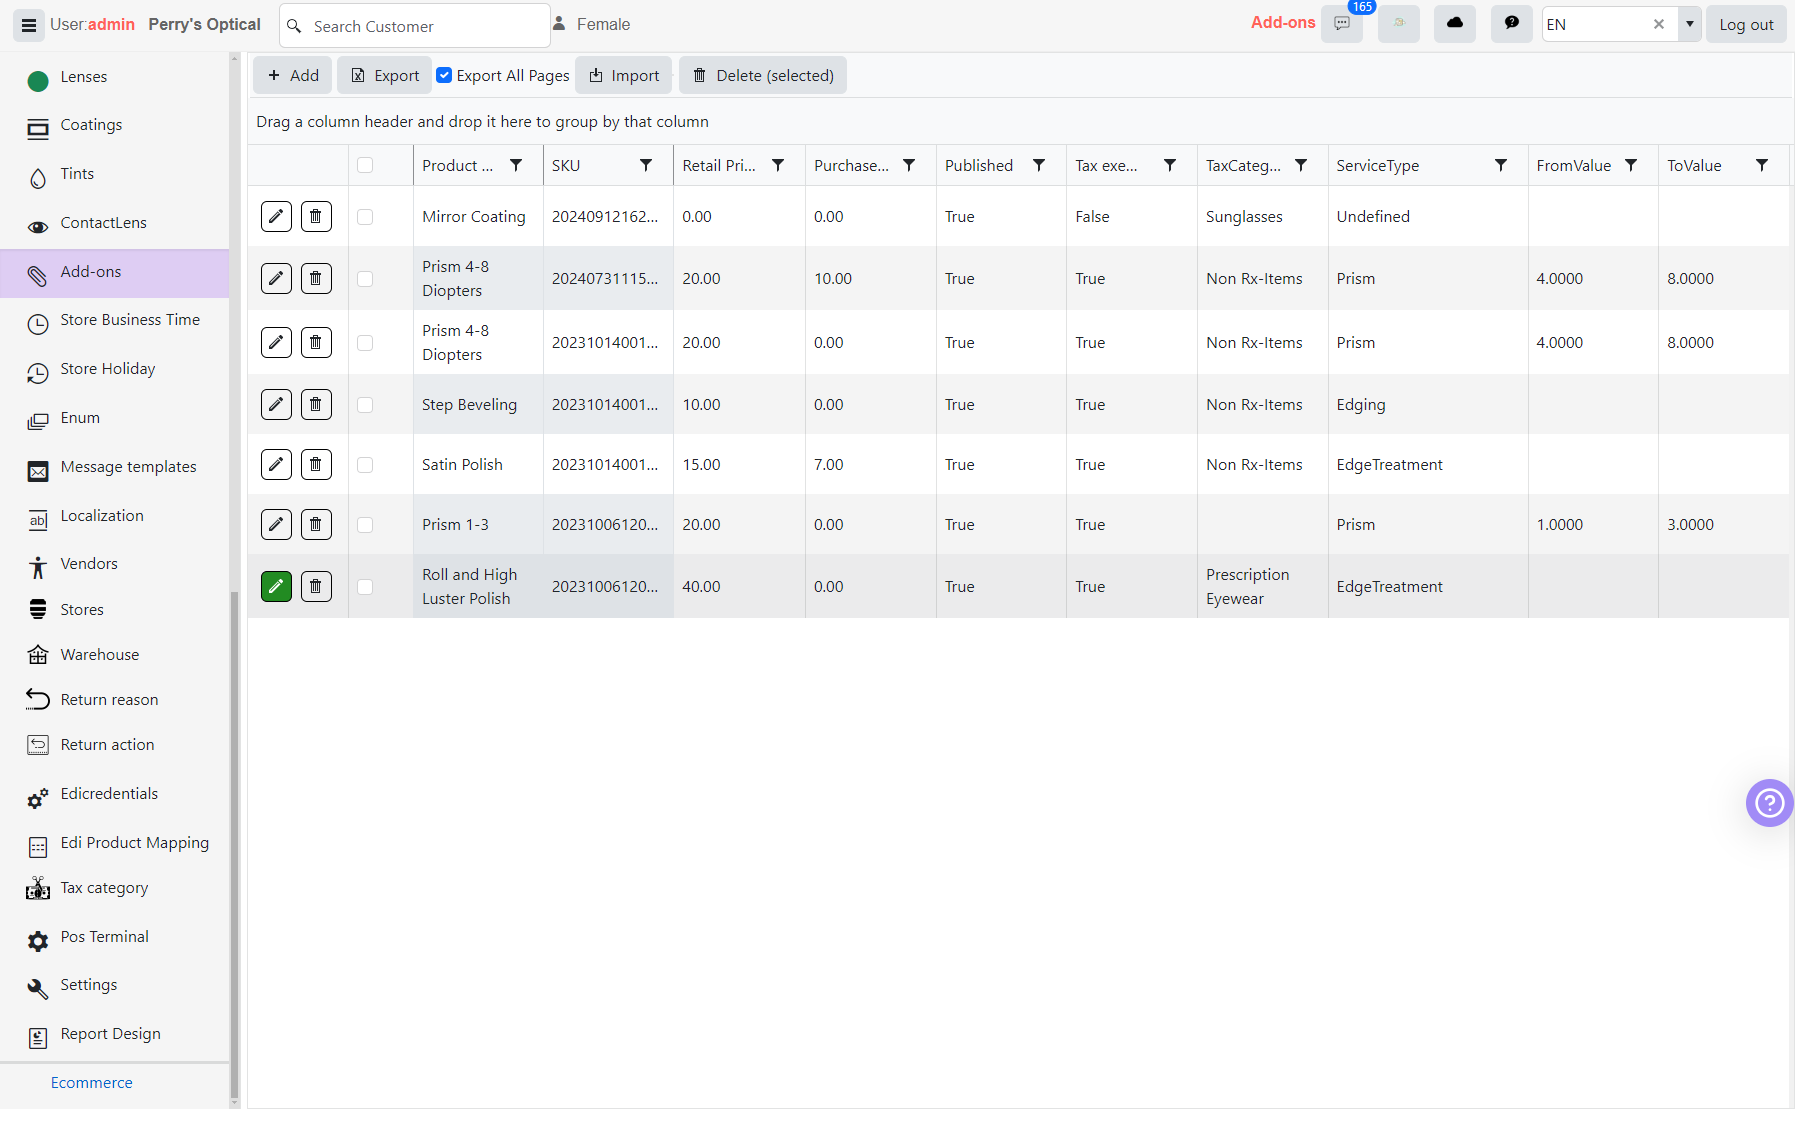Open the hamburger menu icon
This screenshot has width=1795, height=1127.
[29, 25]
